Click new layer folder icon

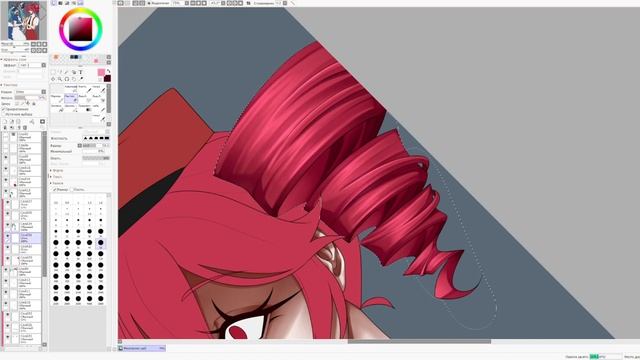(18, 122)
